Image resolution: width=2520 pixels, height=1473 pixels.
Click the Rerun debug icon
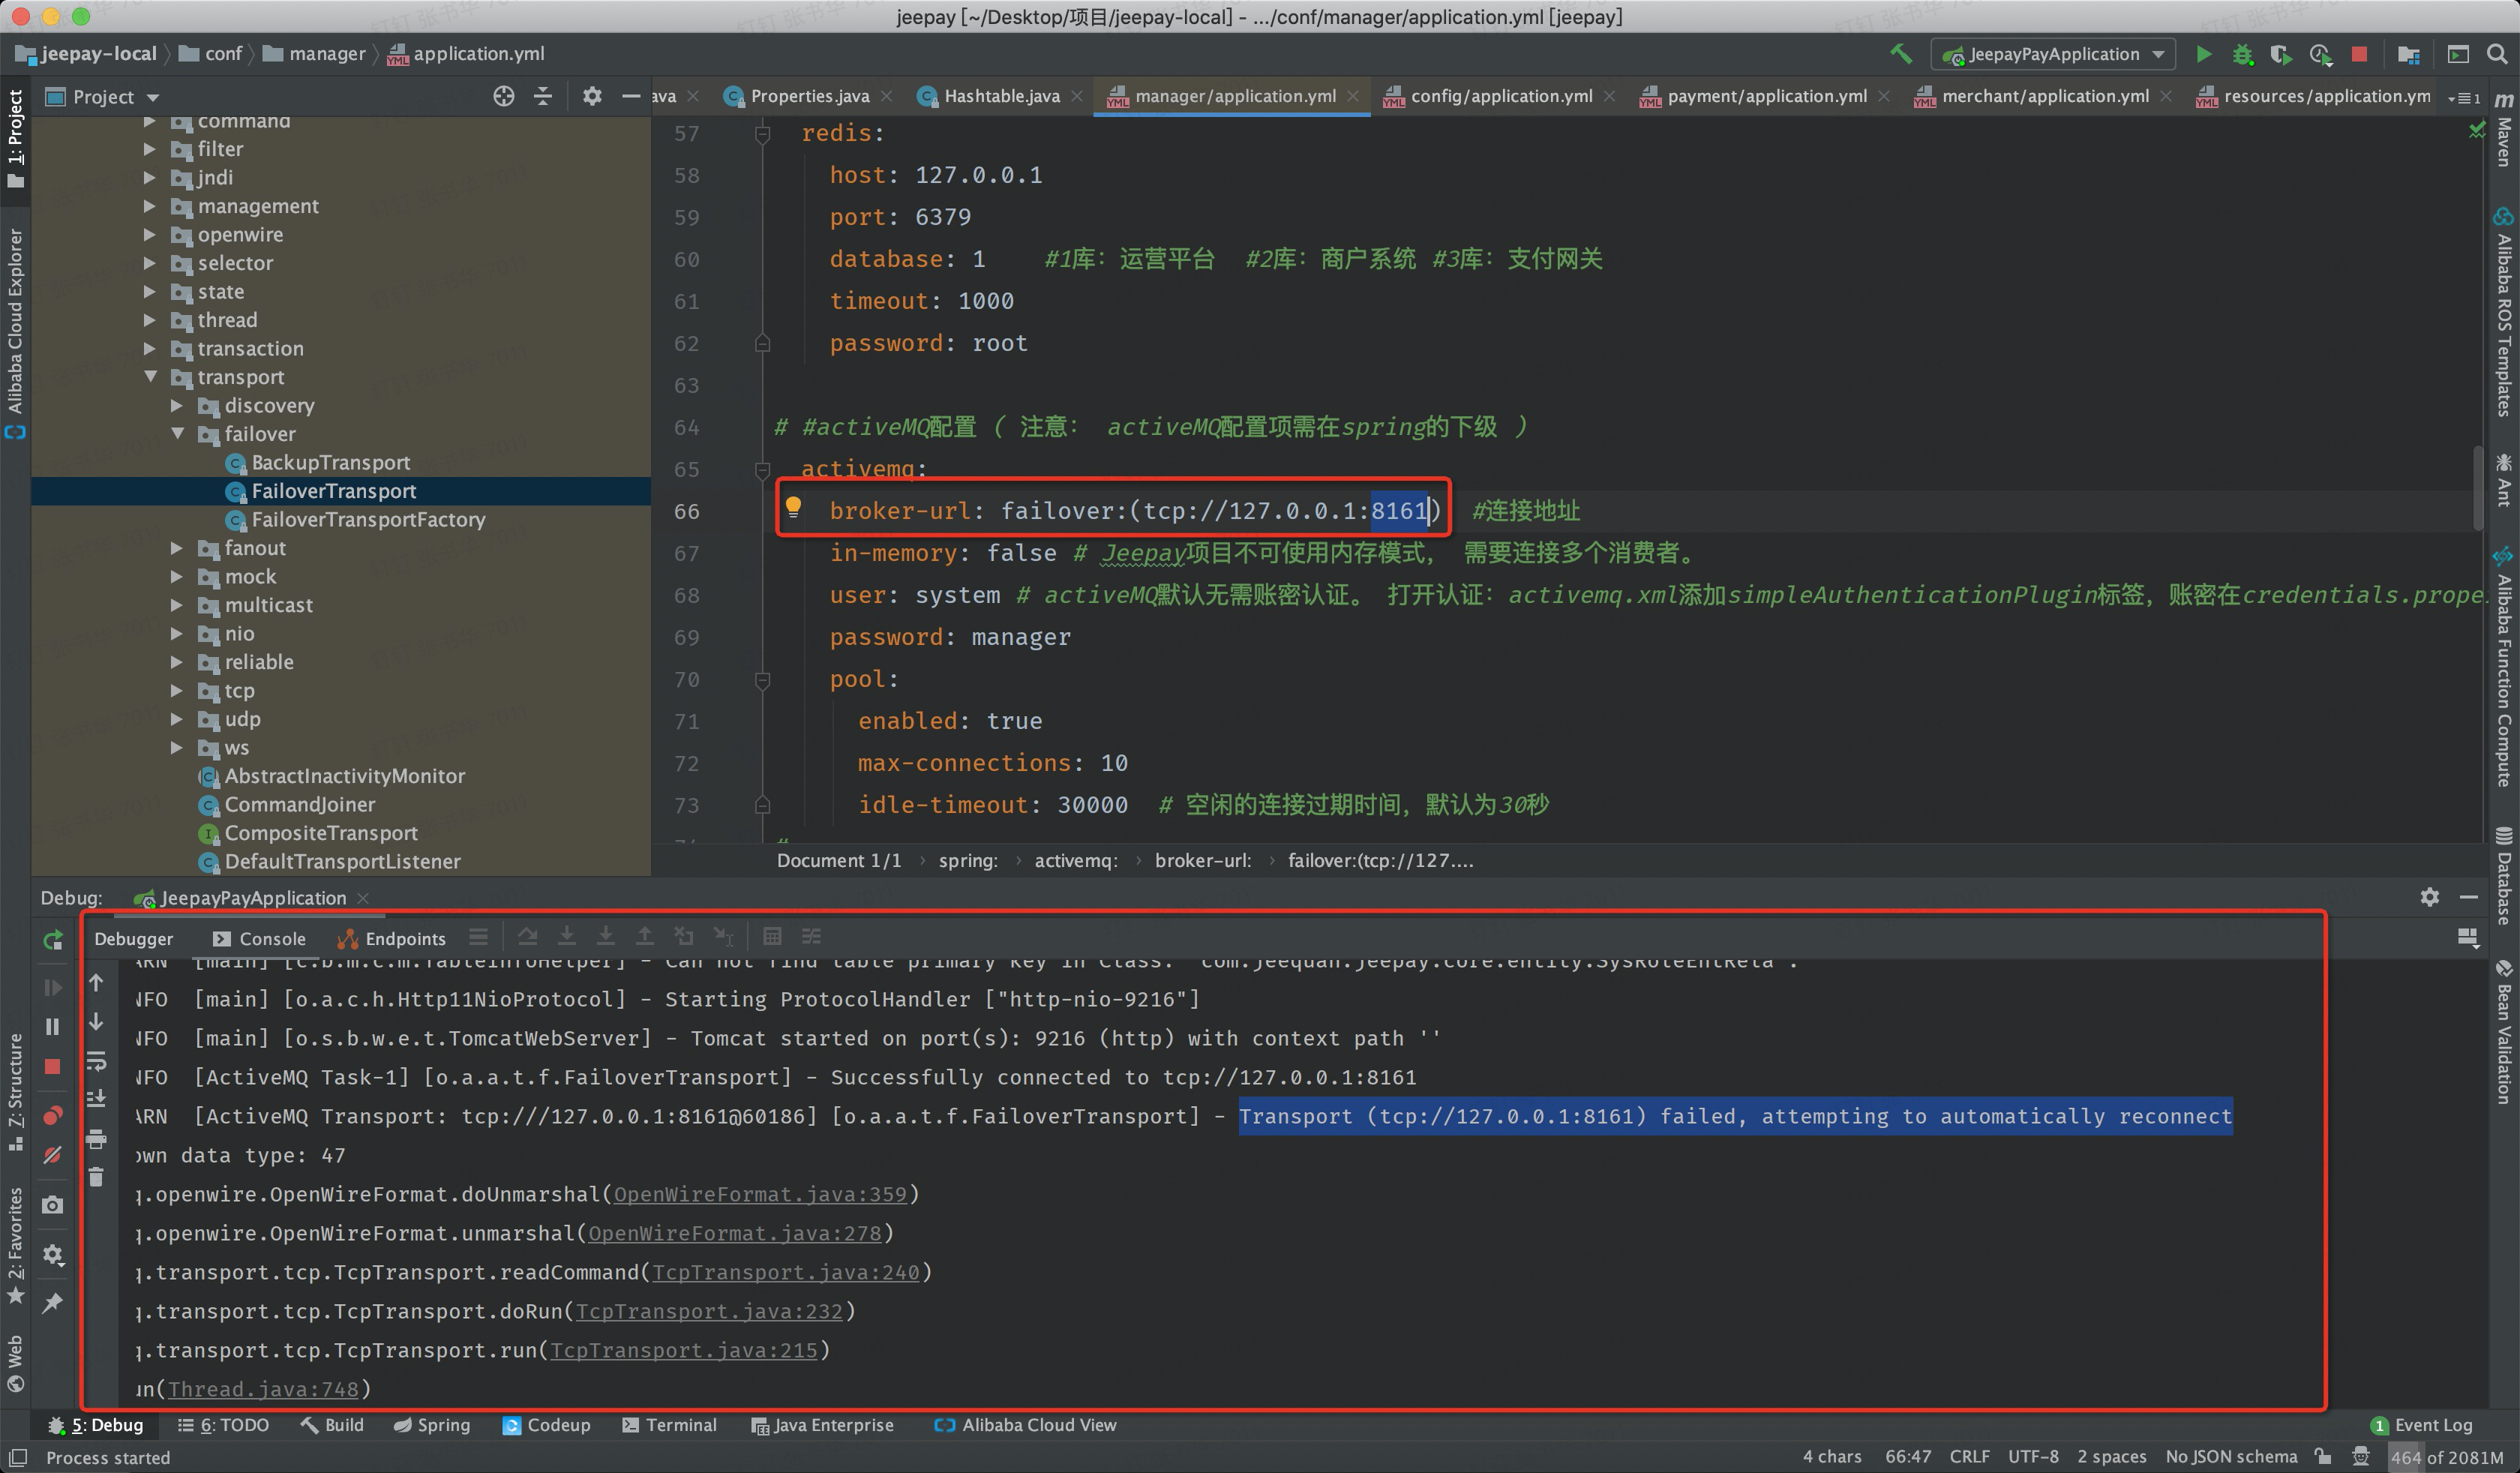53,940
